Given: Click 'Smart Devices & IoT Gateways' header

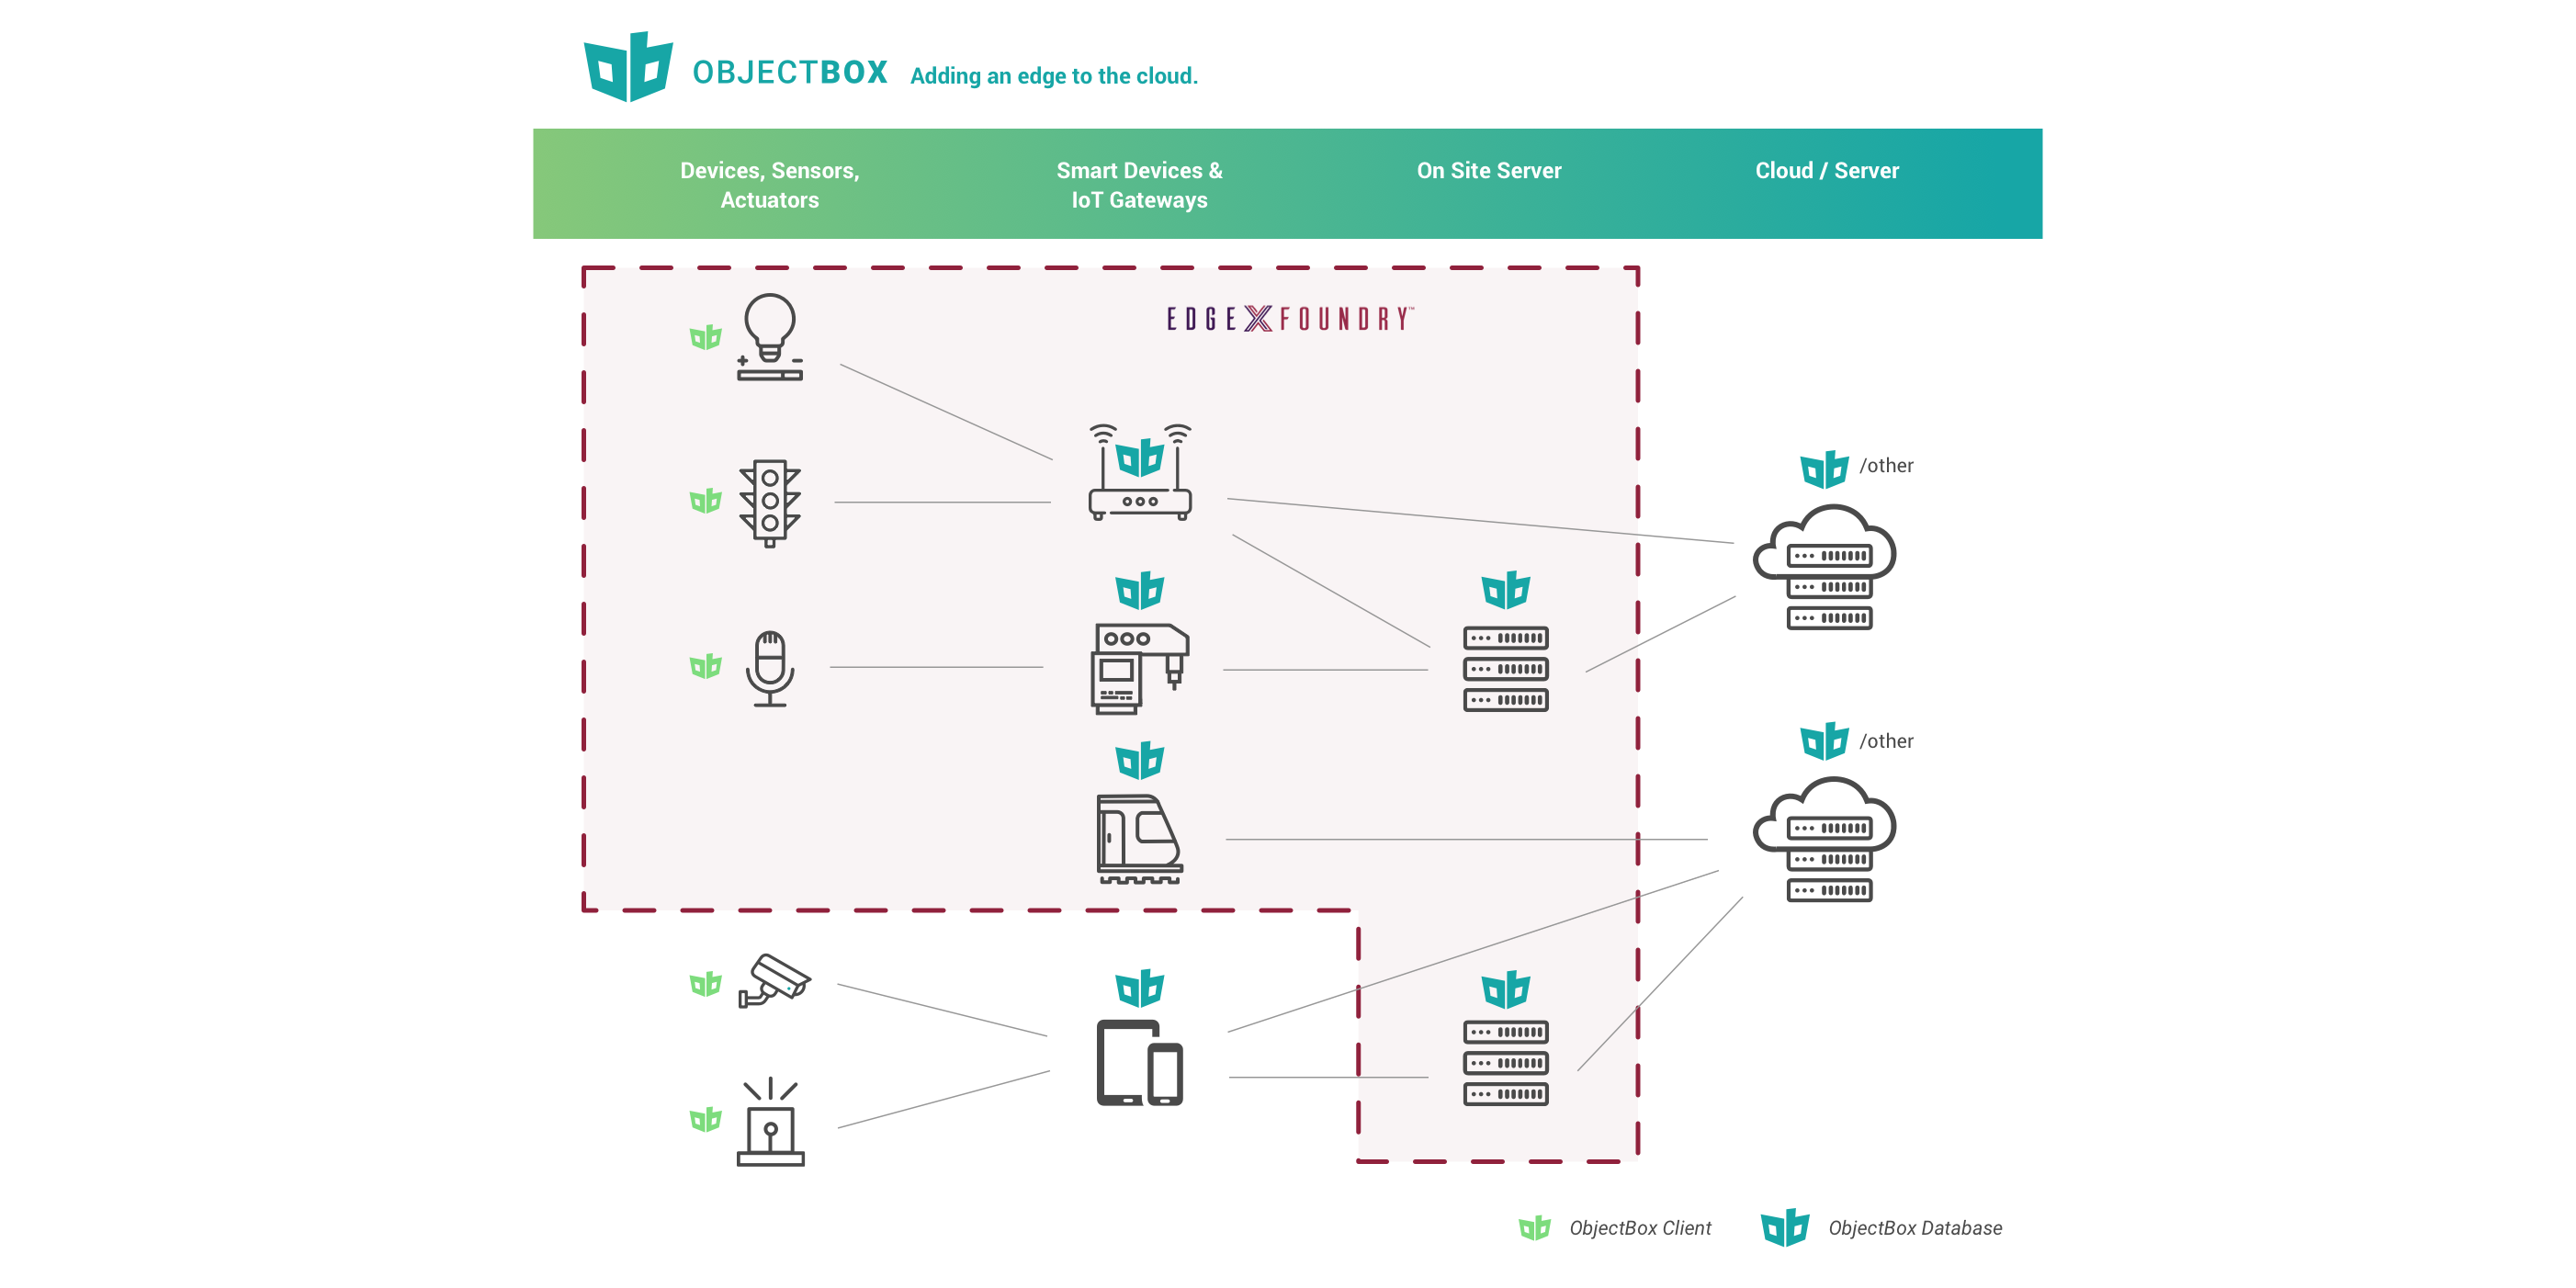Looking at the screenshot, I should (x=1140, y=185).
